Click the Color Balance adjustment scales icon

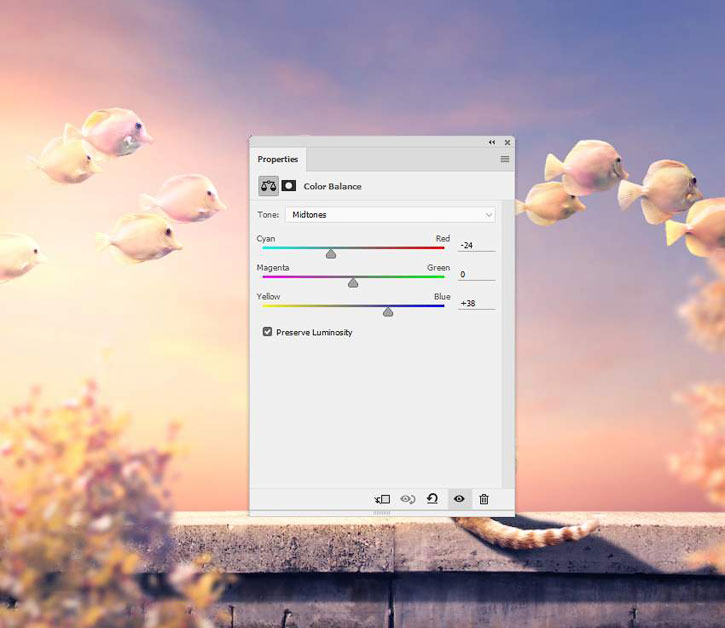pyautogui.click(x=268, y=186)
